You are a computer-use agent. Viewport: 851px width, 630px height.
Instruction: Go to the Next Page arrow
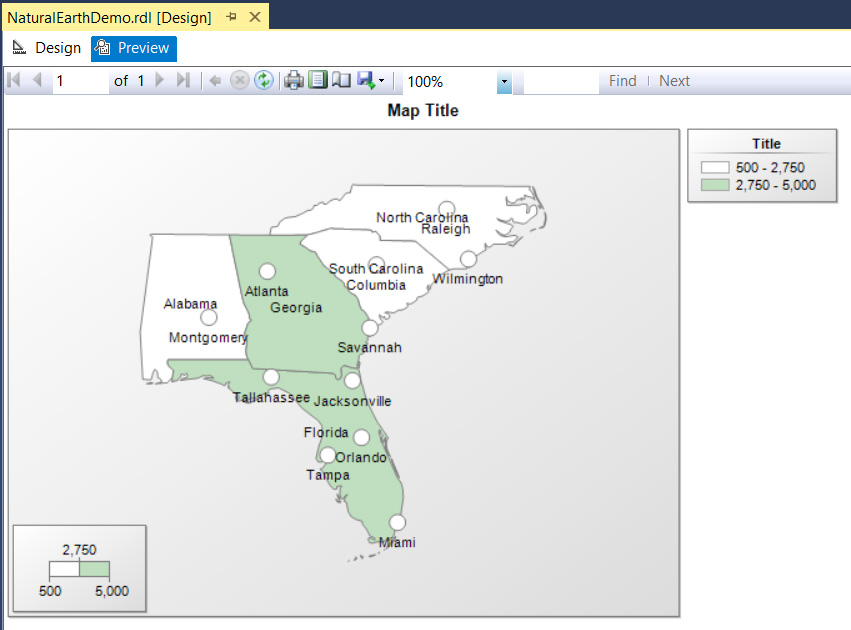click(x=160, y=81)
